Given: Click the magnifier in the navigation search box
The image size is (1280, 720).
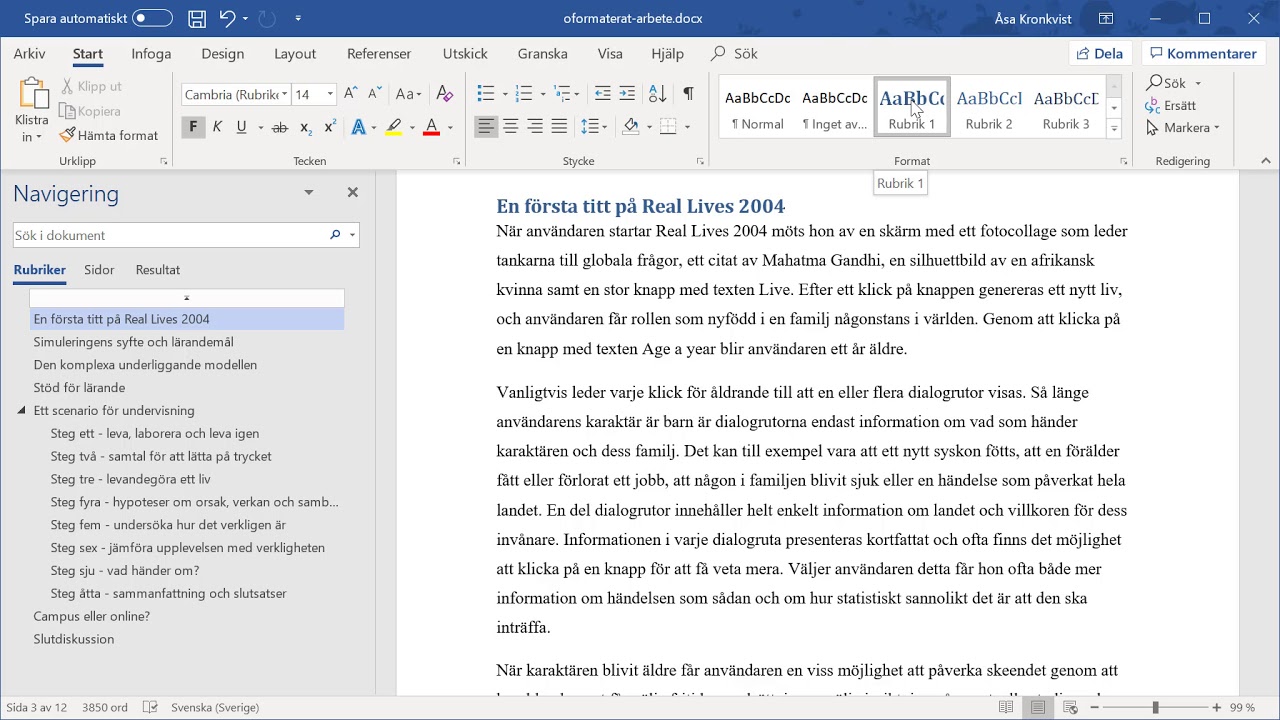Looking at the screenshot, I should (335, 235).
